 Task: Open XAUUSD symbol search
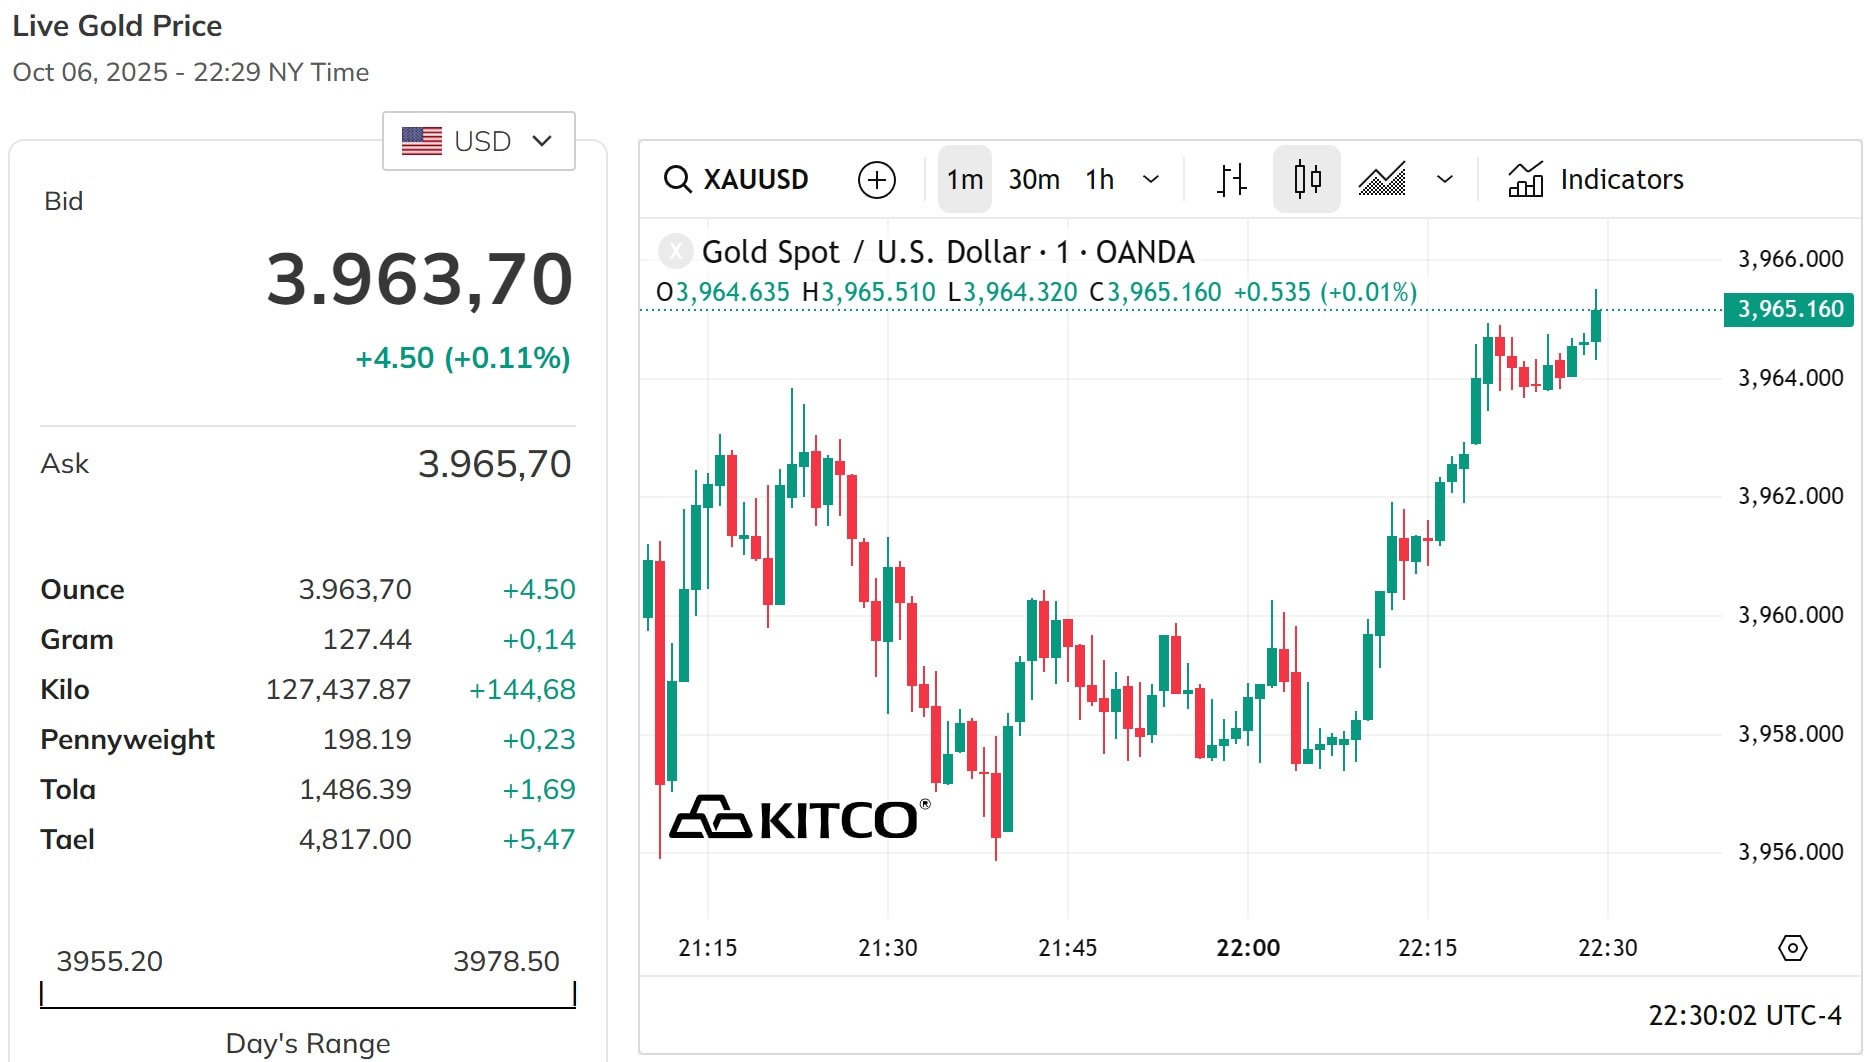click(x=736, y=180)
